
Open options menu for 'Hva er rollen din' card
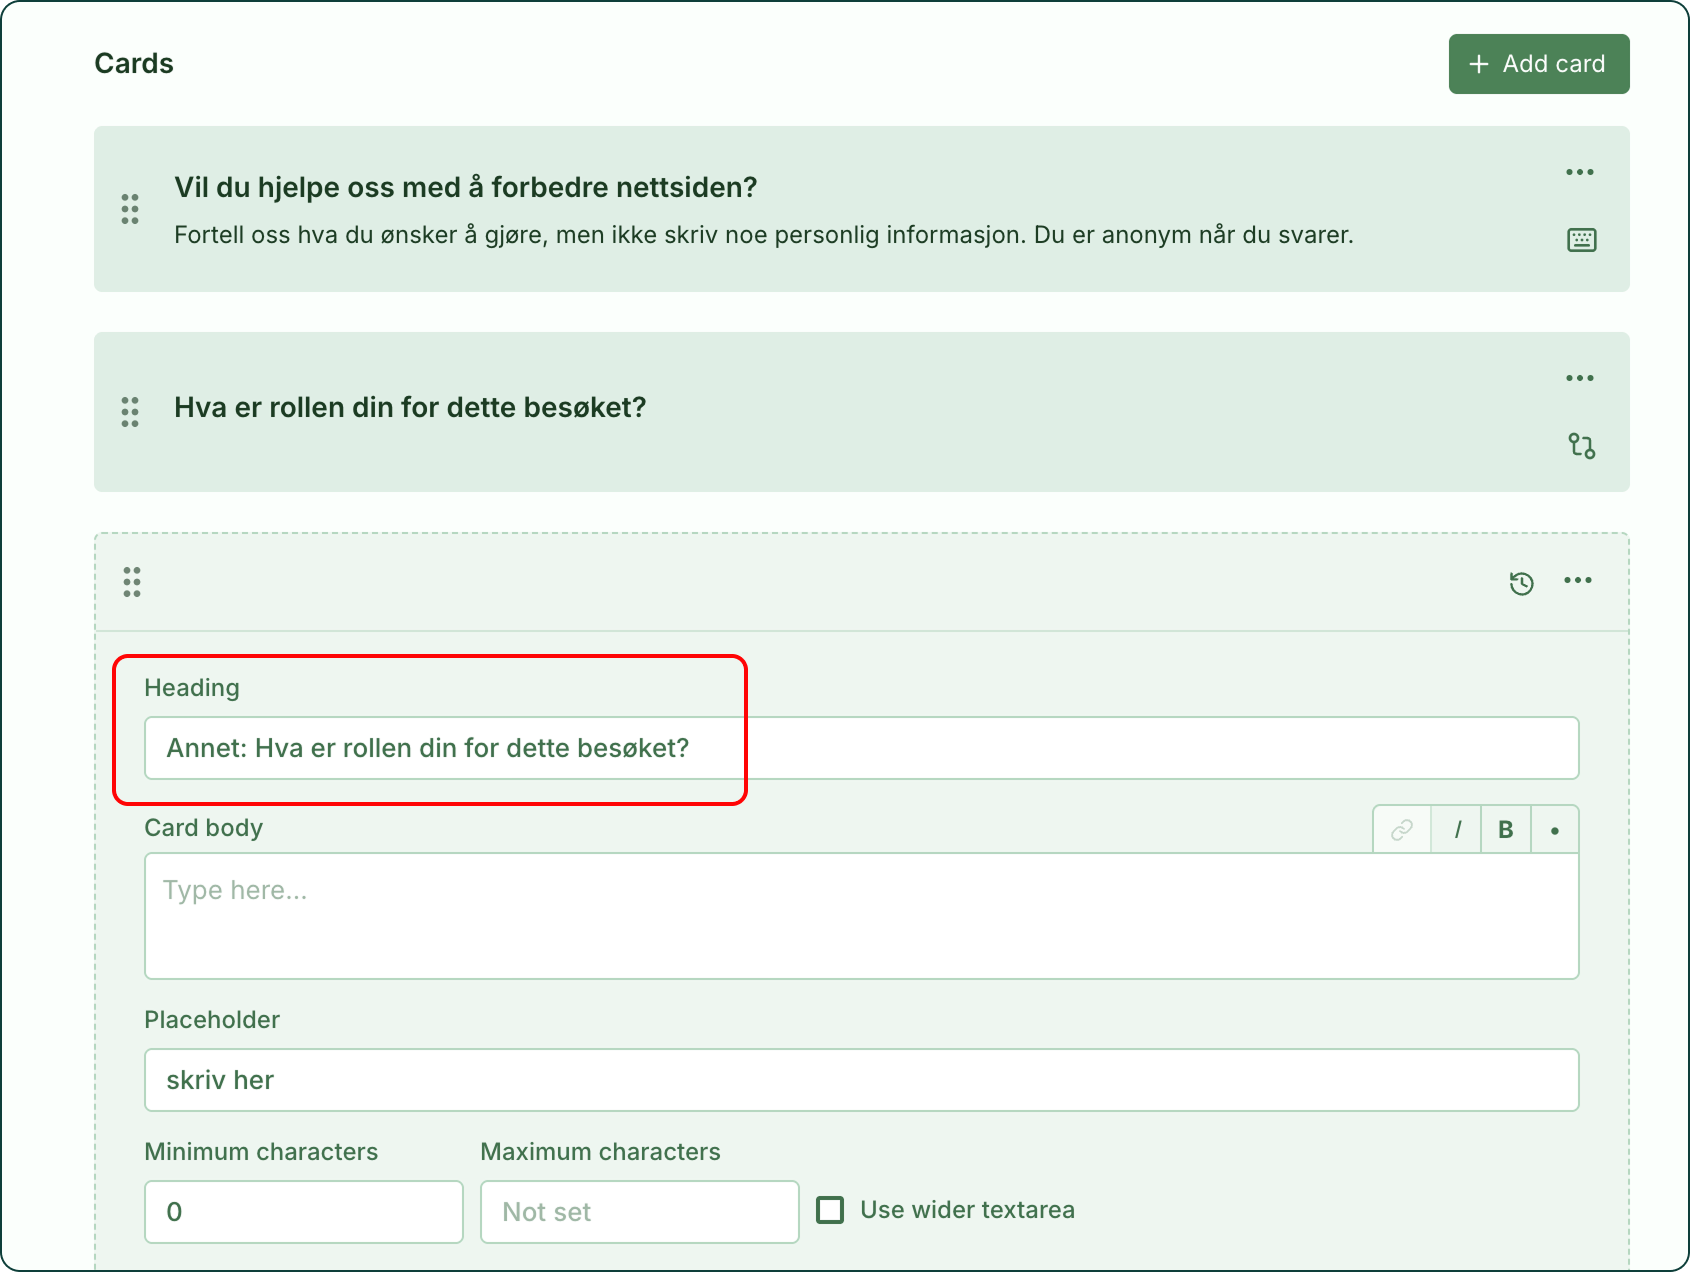tap(1580, 378)
